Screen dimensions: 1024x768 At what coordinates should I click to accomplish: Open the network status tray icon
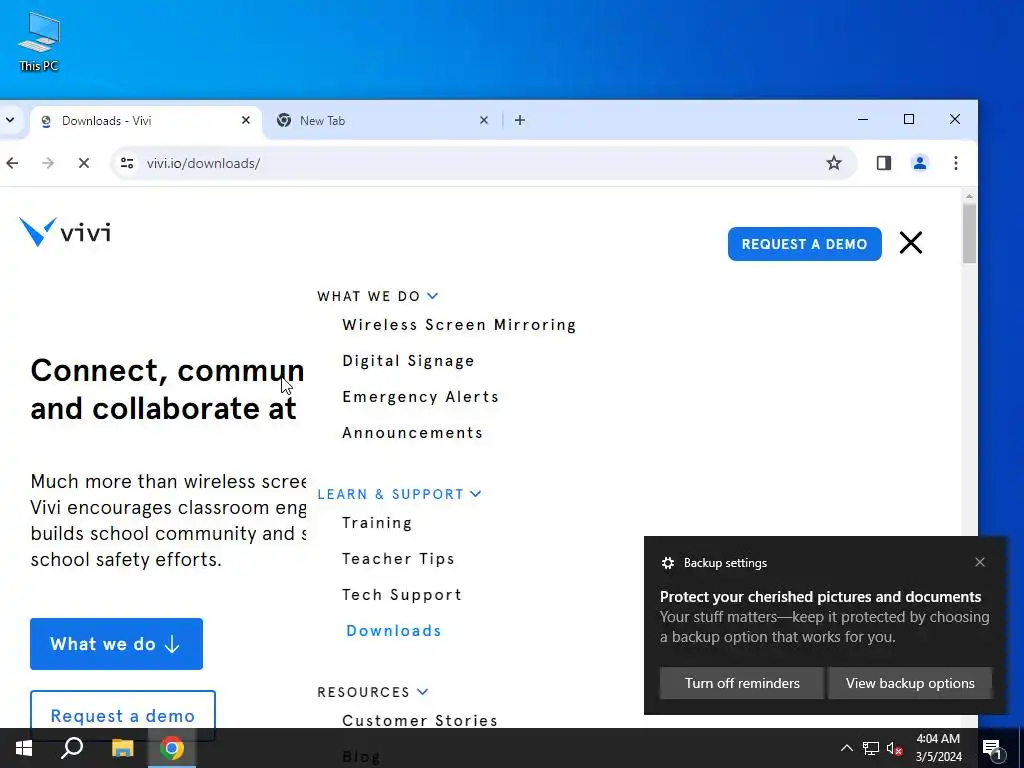click(871, 748)
